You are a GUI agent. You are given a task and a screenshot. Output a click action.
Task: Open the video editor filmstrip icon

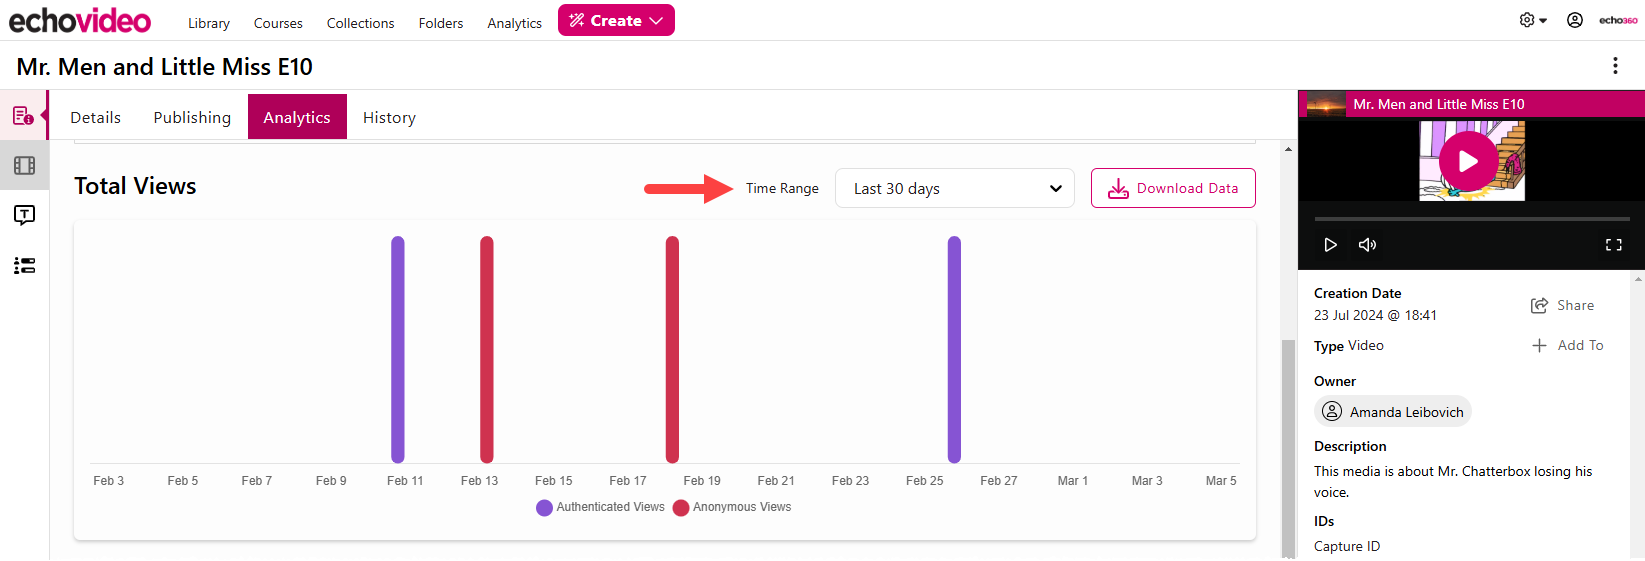point(24,165)
